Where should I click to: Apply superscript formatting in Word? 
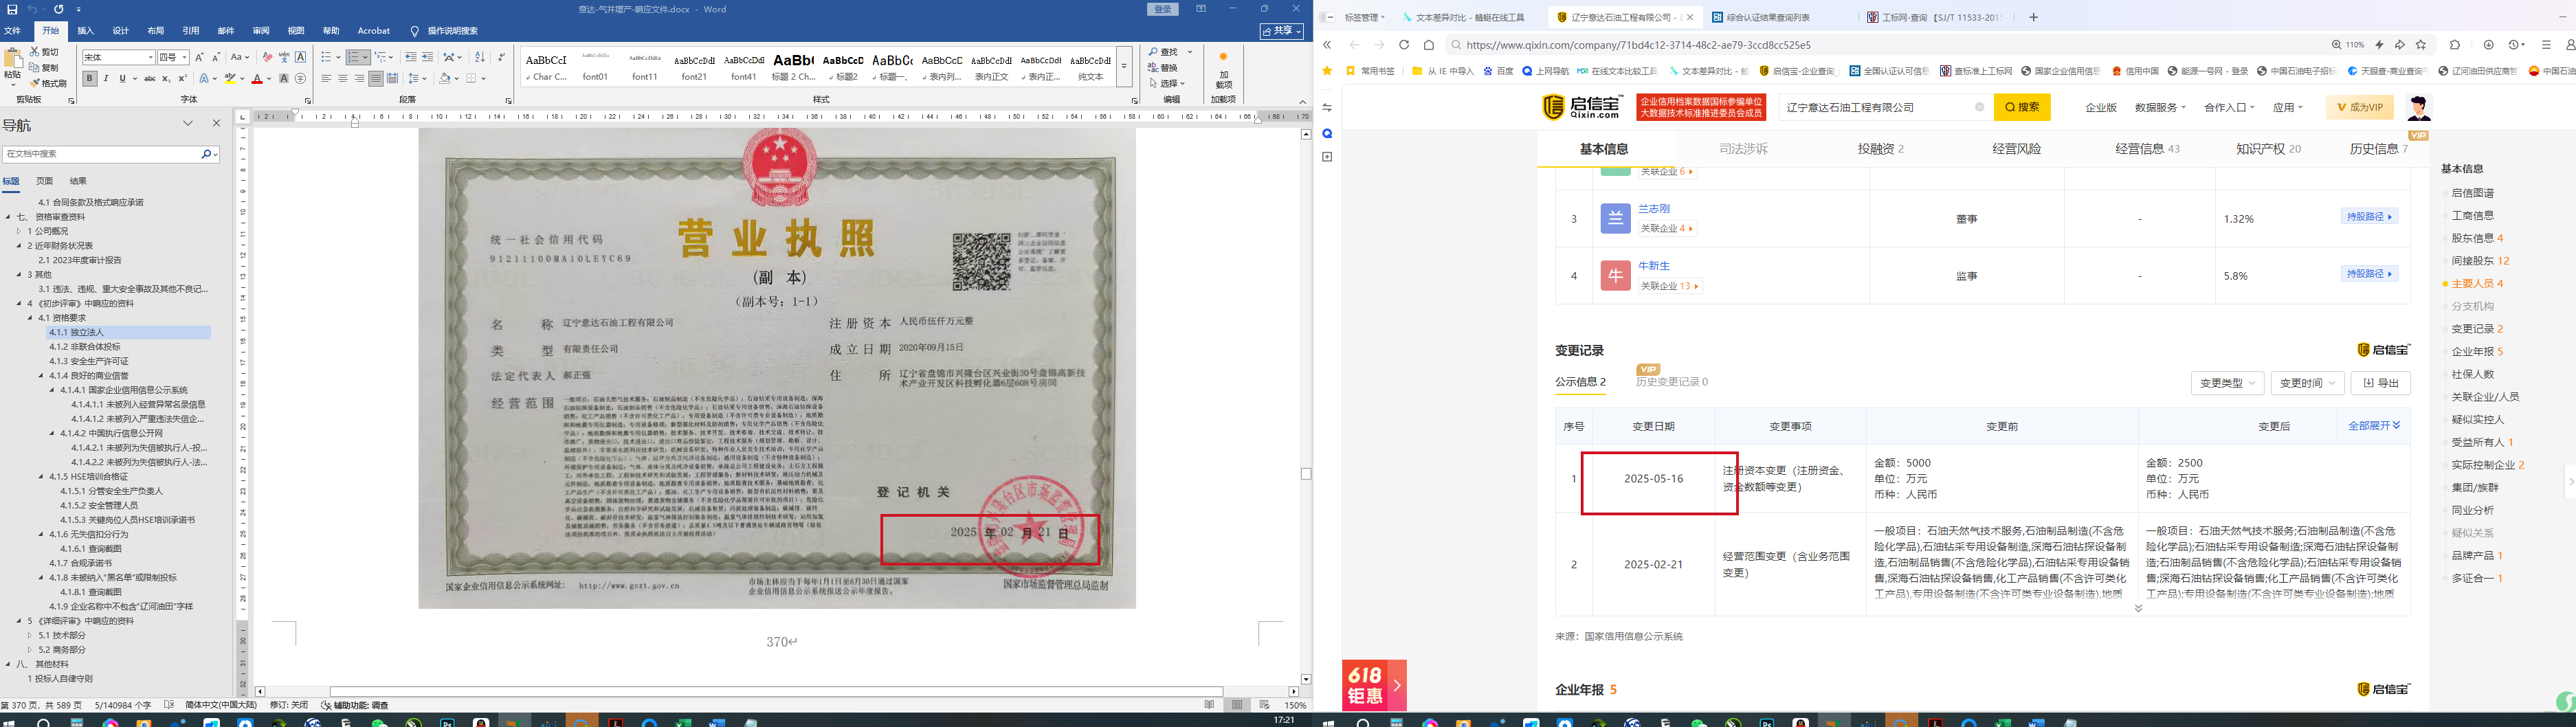(x=182, y=78)
